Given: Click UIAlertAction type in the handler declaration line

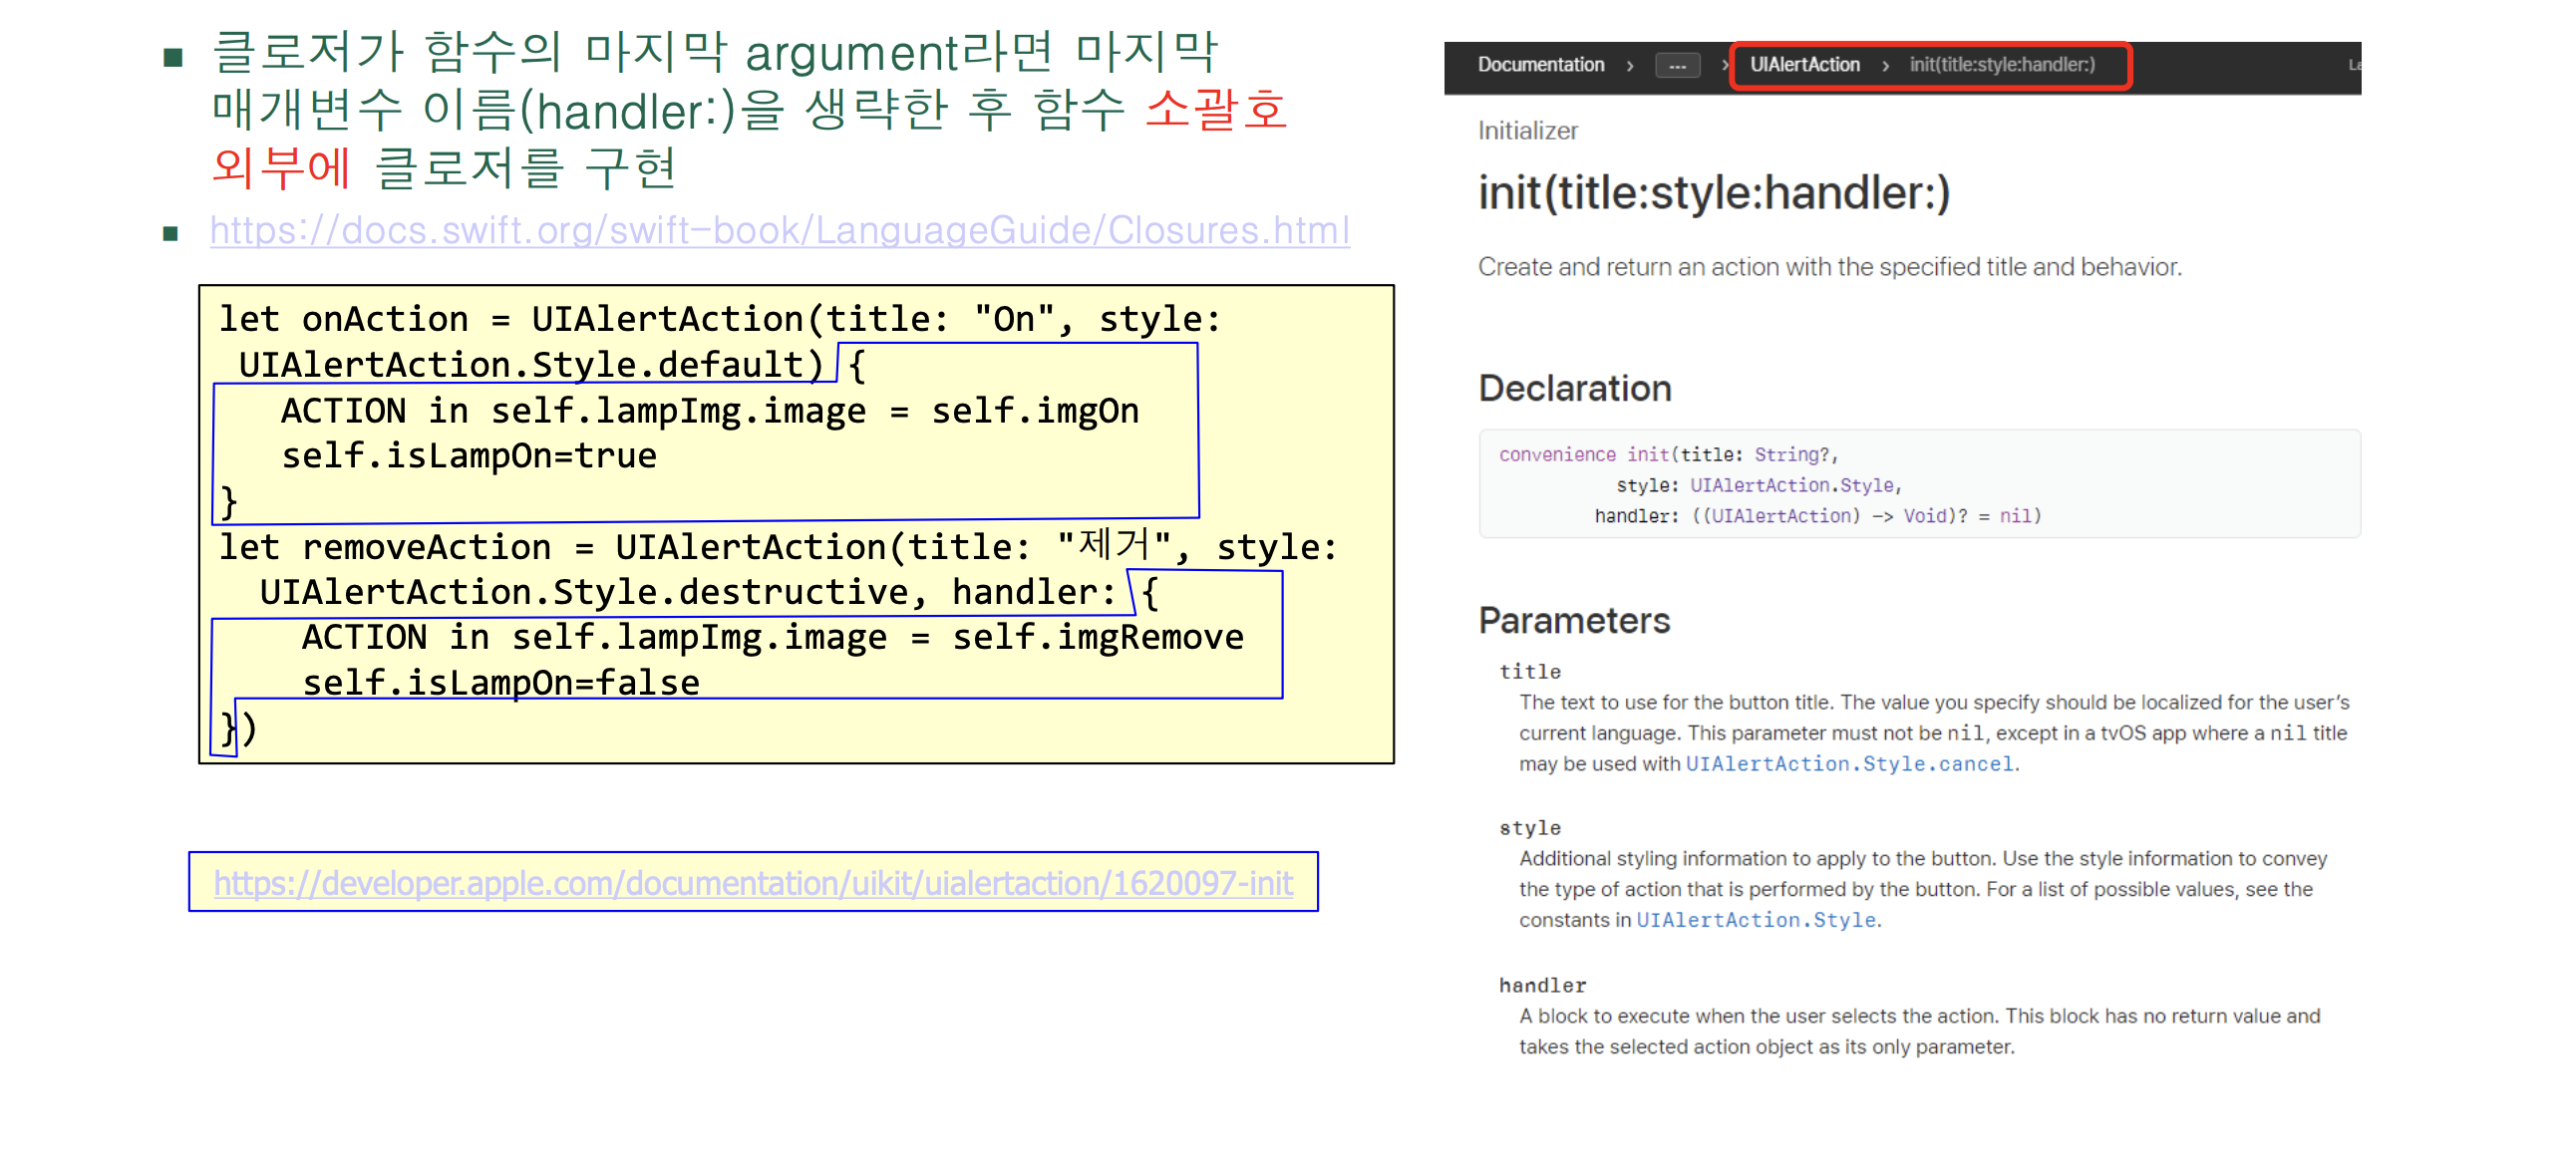Looking at the screenshot, I should (x=1782, y=516).
